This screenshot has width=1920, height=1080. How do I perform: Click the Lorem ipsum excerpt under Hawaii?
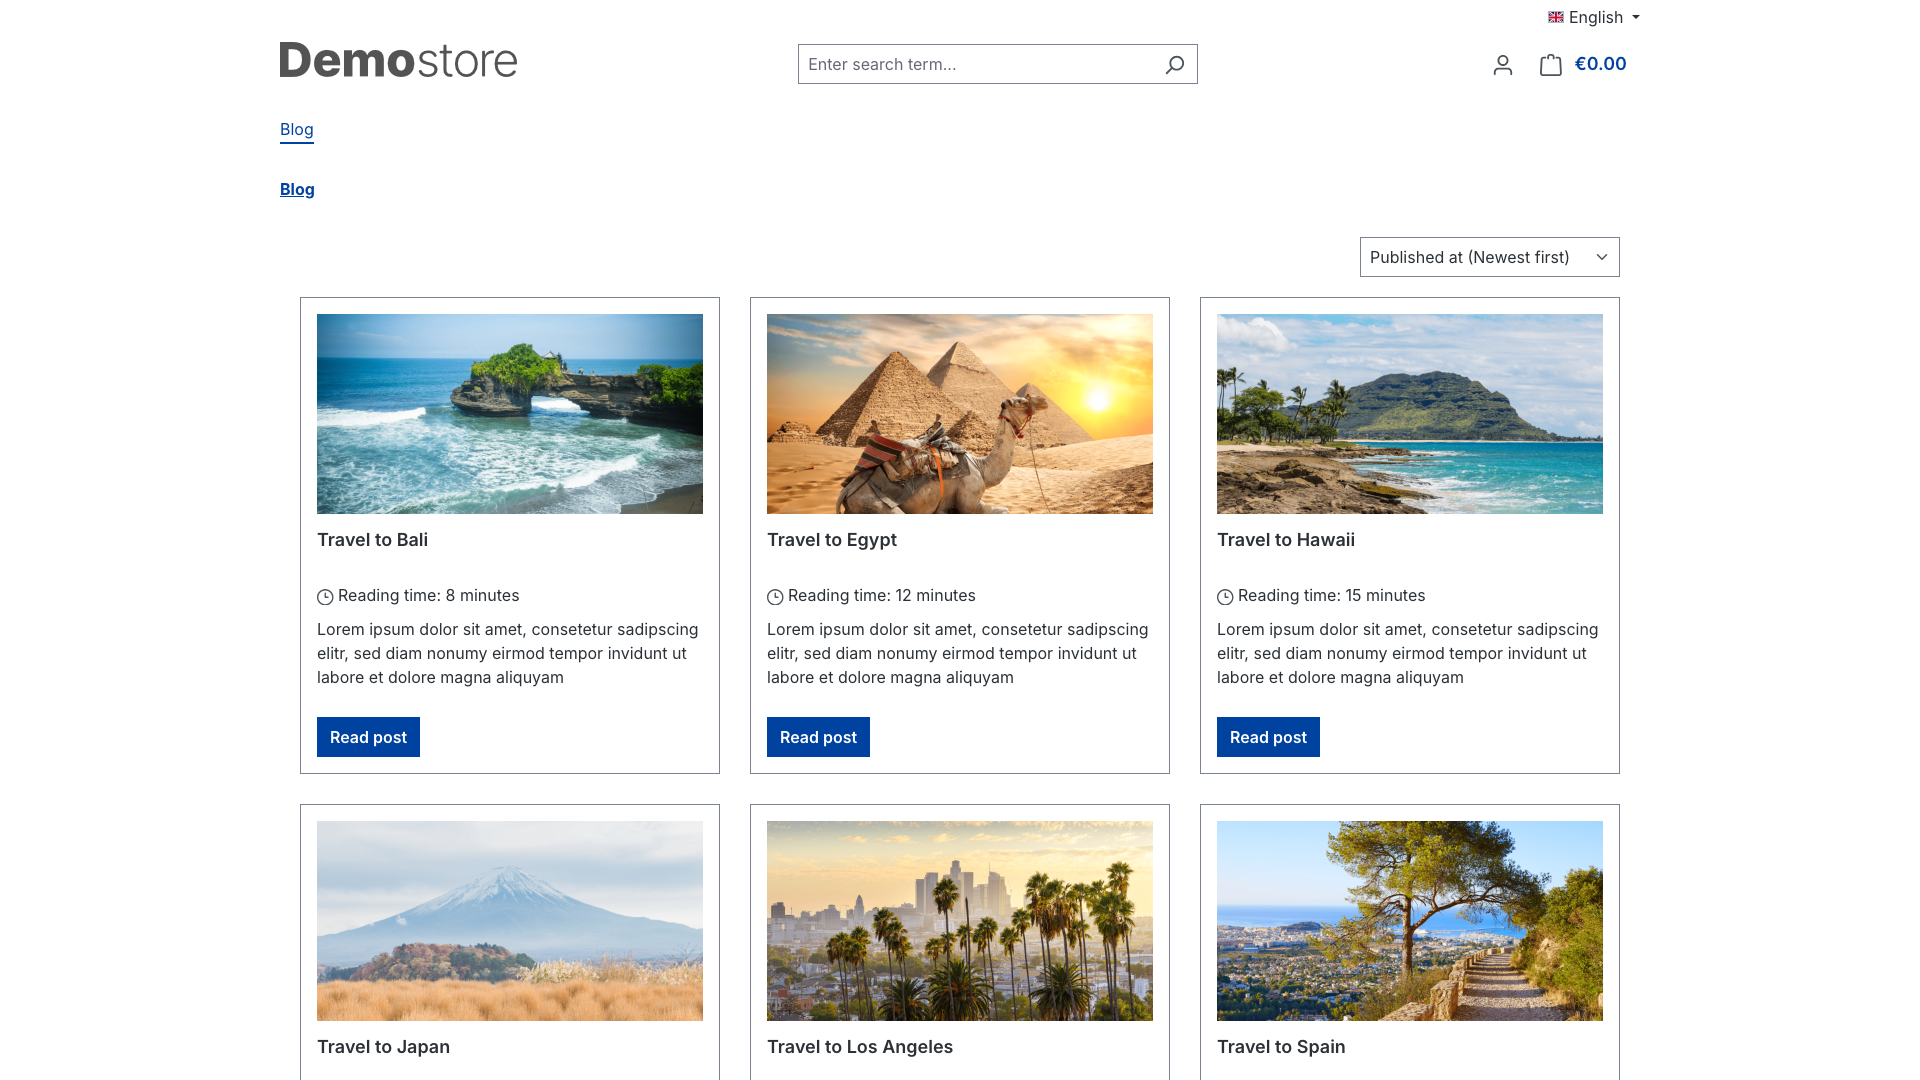1408,653
